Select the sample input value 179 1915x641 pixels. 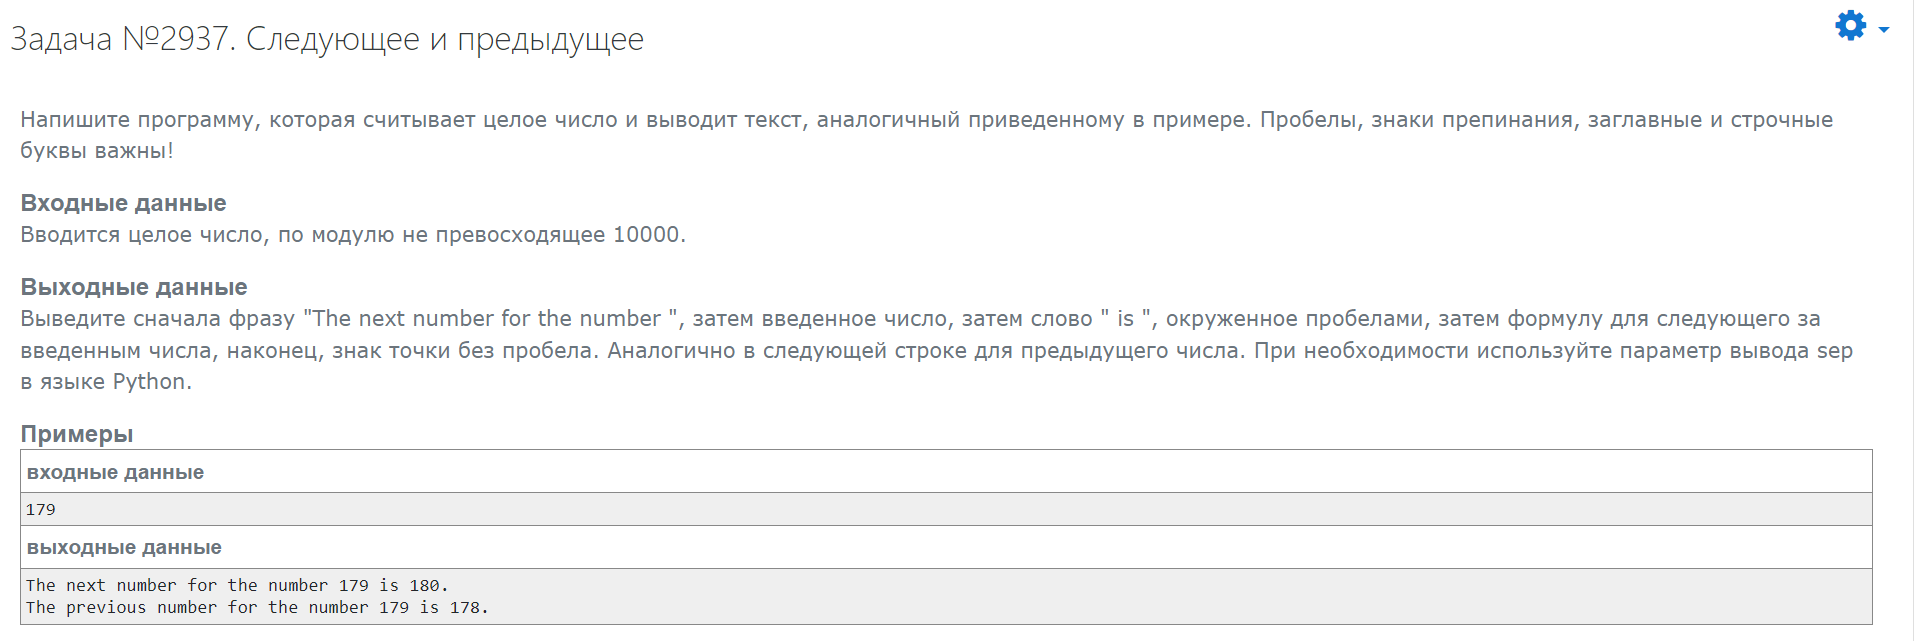pyautogui.click(x=41, y=510)
